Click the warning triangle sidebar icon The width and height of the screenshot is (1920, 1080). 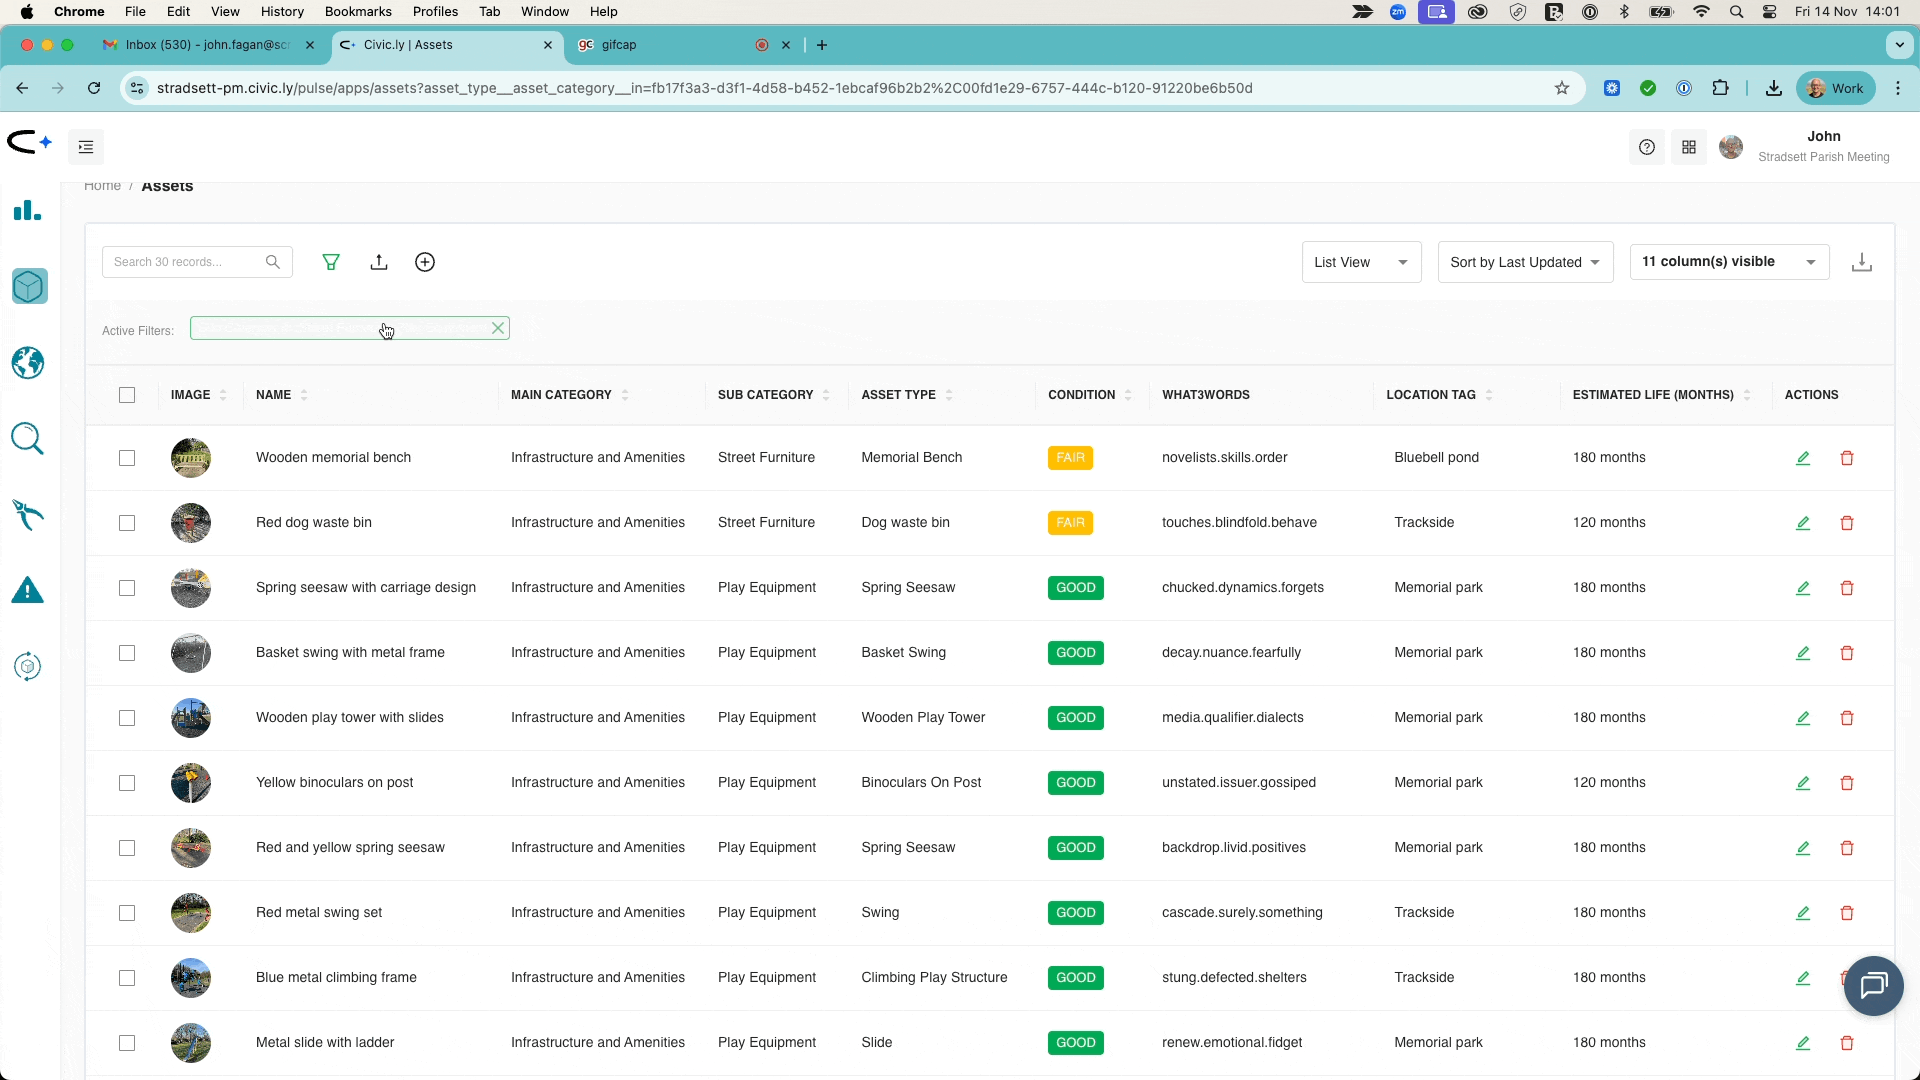[28, 591]
